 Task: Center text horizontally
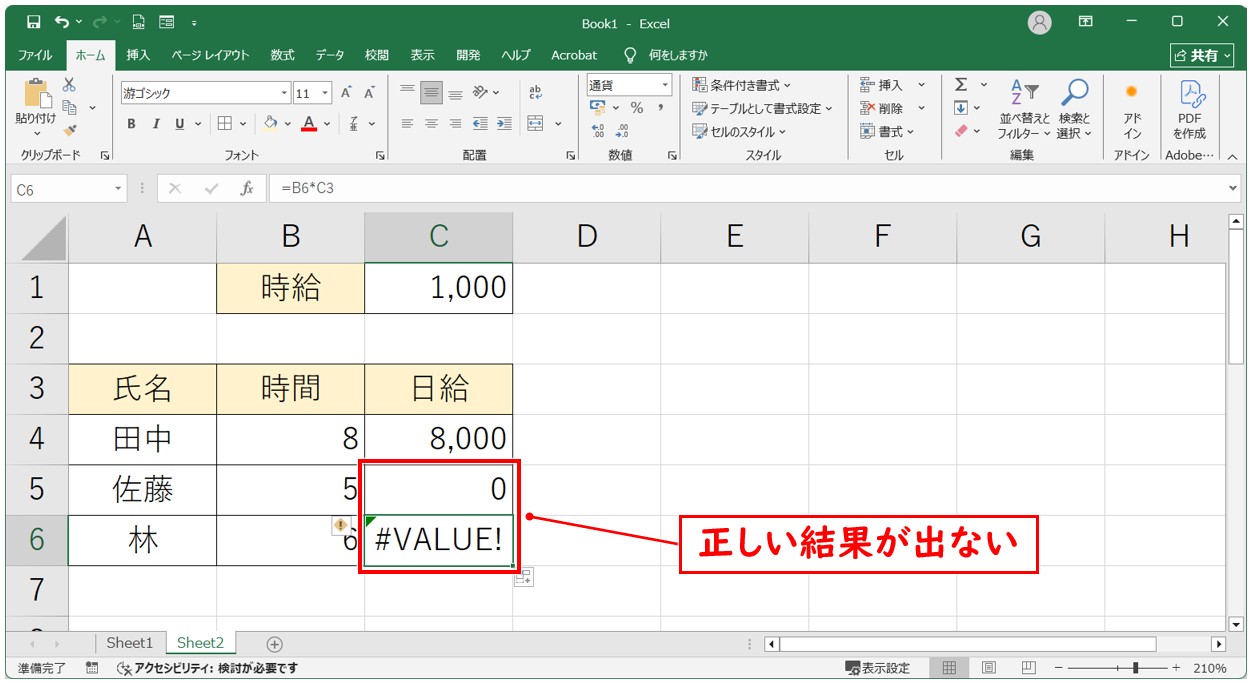click(x=431, y=124)
